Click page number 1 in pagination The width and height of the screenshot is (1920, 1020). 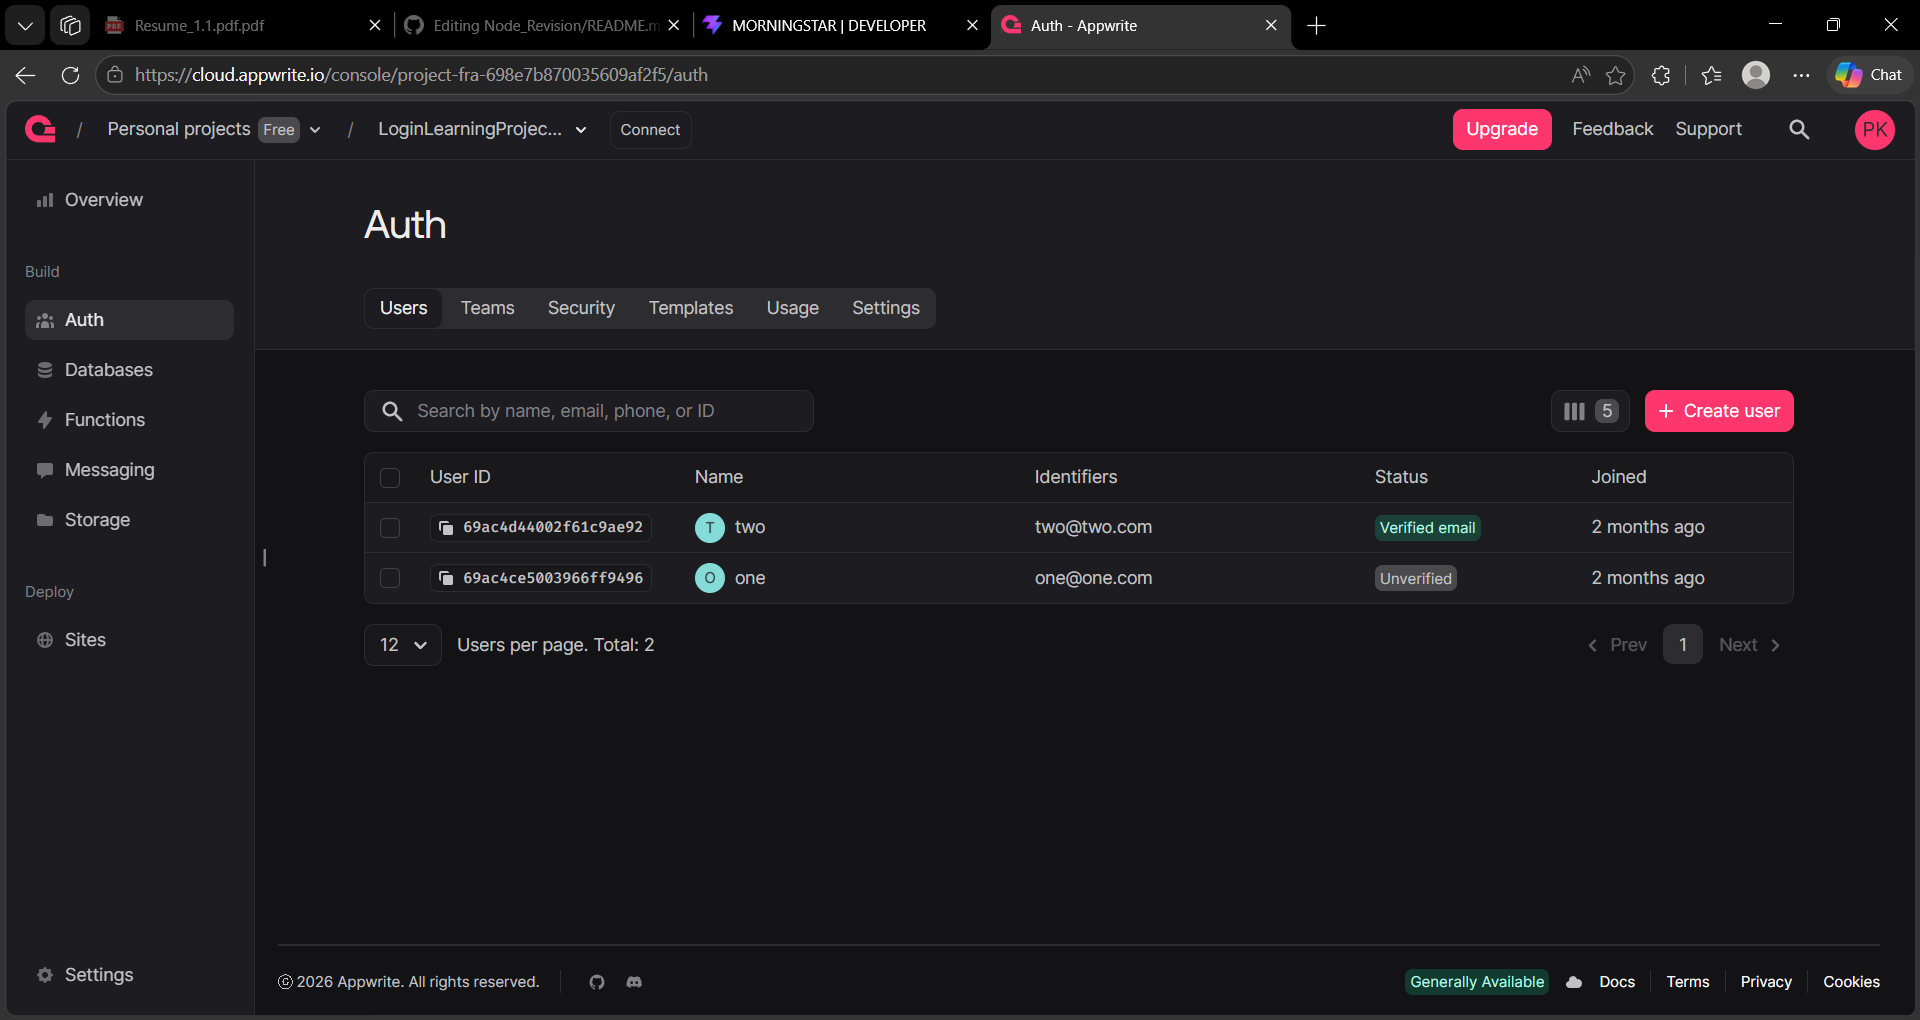pos(1683,645)
